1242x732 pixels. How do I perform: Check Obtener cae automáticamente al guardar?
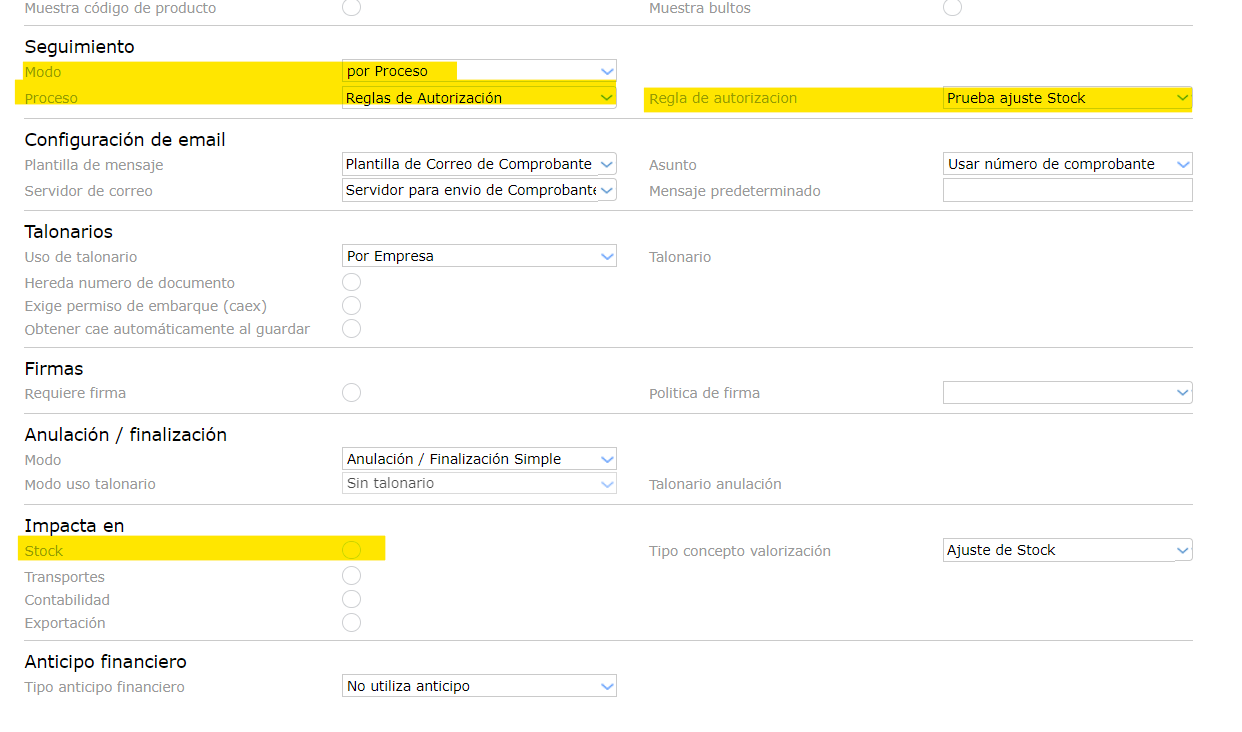[x=351, y=328]
